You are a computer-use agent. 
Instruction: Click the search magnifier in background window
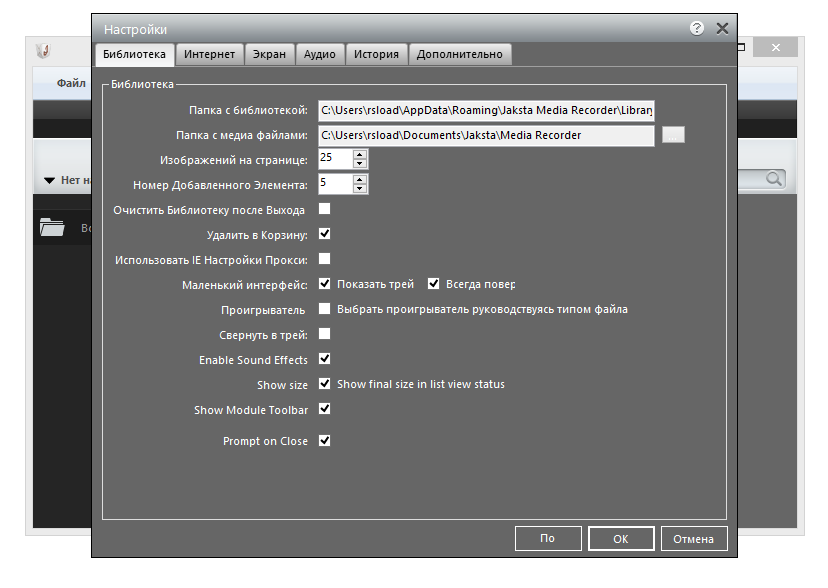774,179
